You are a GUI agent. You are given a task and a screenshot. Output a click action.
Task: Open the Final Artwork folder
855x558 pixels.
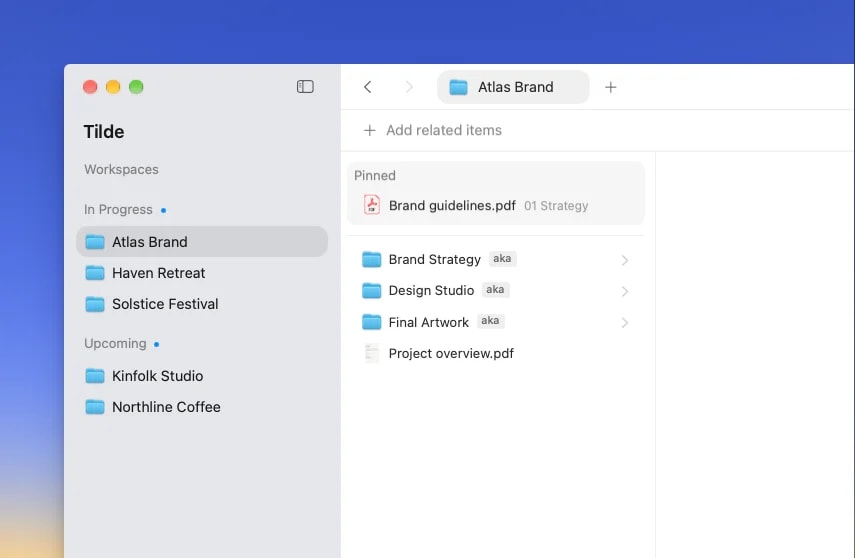pyautogui.click(x=495, y=322)
